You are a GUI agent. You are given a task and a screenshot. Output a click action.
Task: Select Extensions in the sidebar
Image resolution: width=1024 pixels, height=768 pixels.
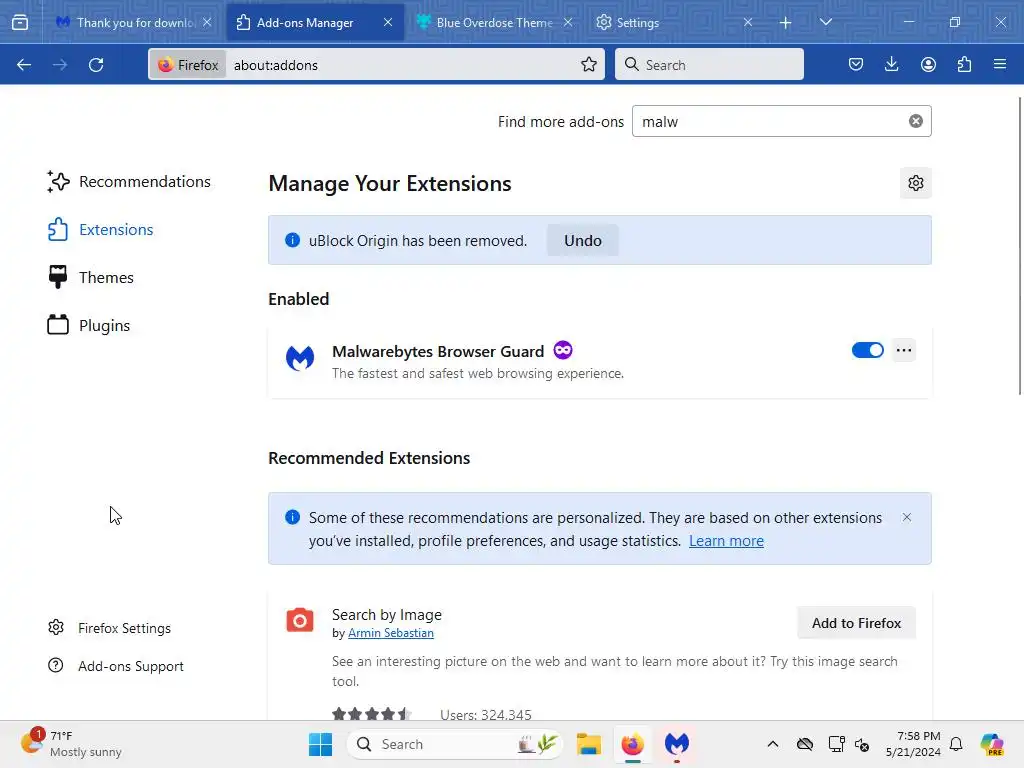(101, 229)
